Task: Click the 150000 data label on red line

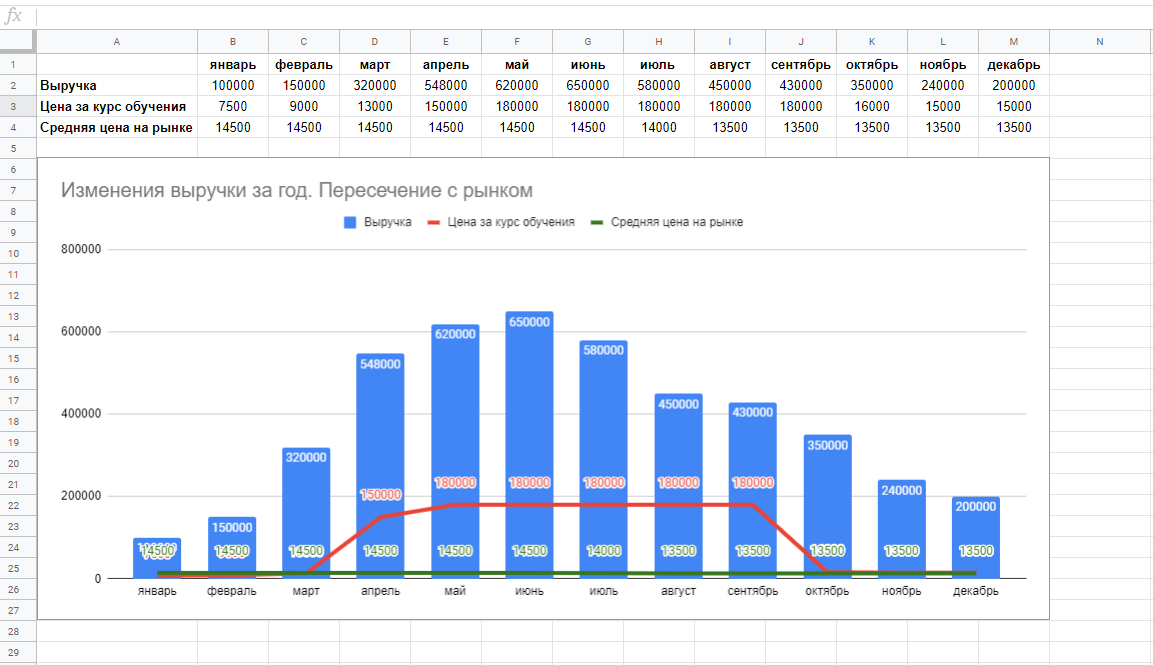Action: (x=380, y=495)
